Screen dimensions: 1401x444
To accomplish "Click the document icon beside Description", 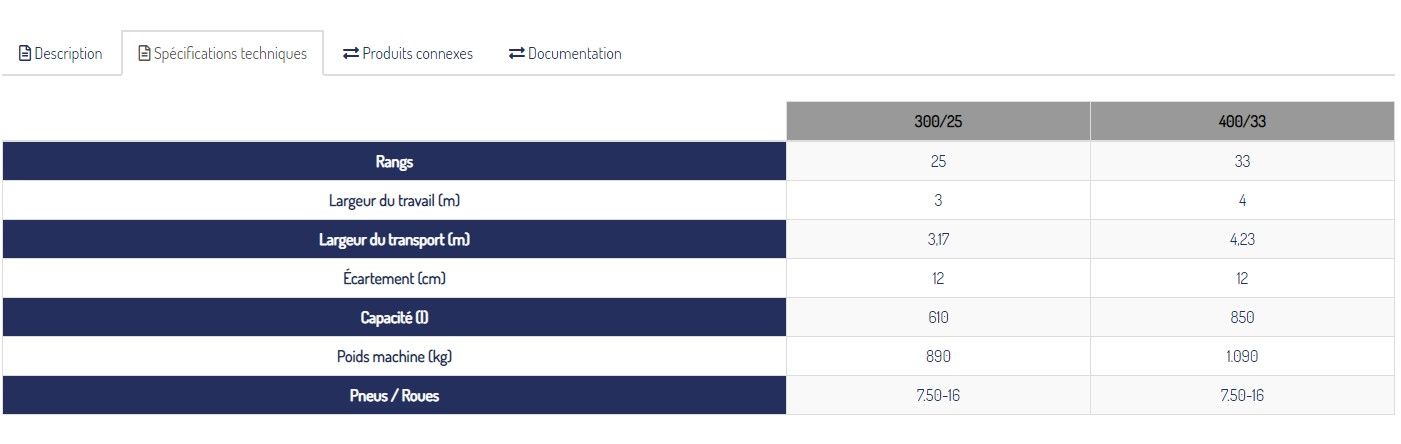I will coord(26,54).
